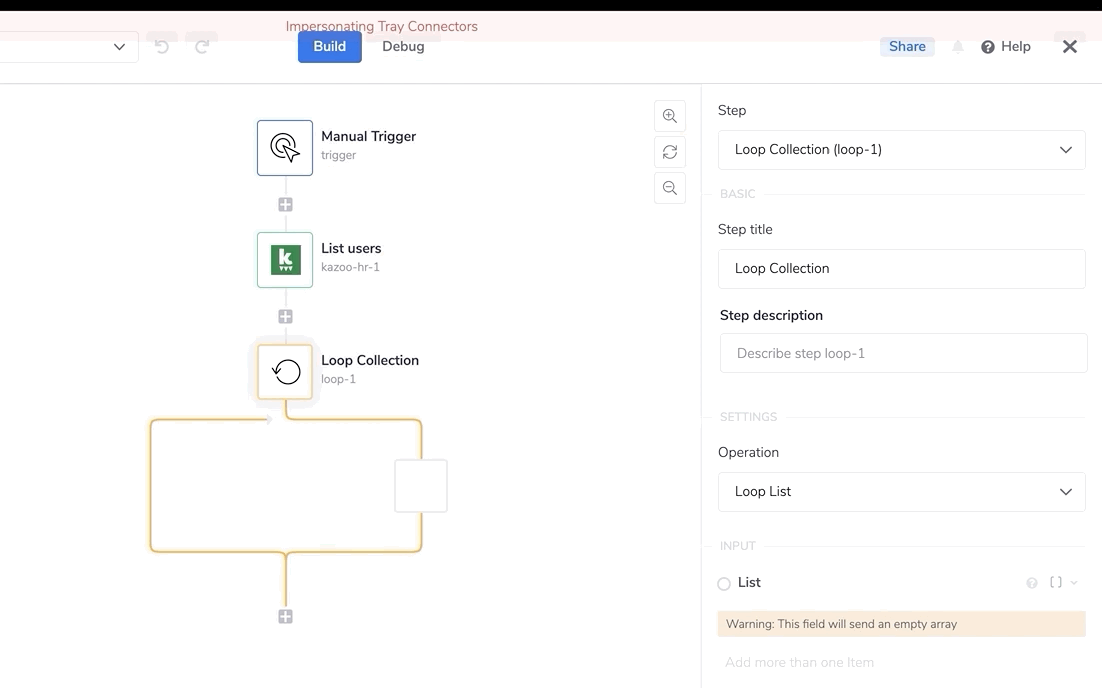Select the Kazoo HR List users step icon

click(x=285, y=260)
